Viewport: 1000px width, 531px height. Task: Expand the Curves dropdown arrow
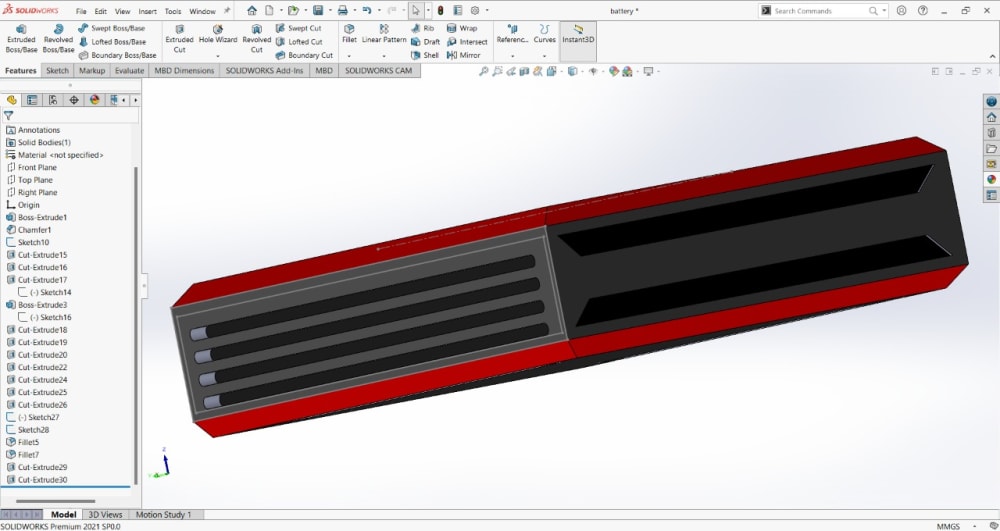coord(544,56)
